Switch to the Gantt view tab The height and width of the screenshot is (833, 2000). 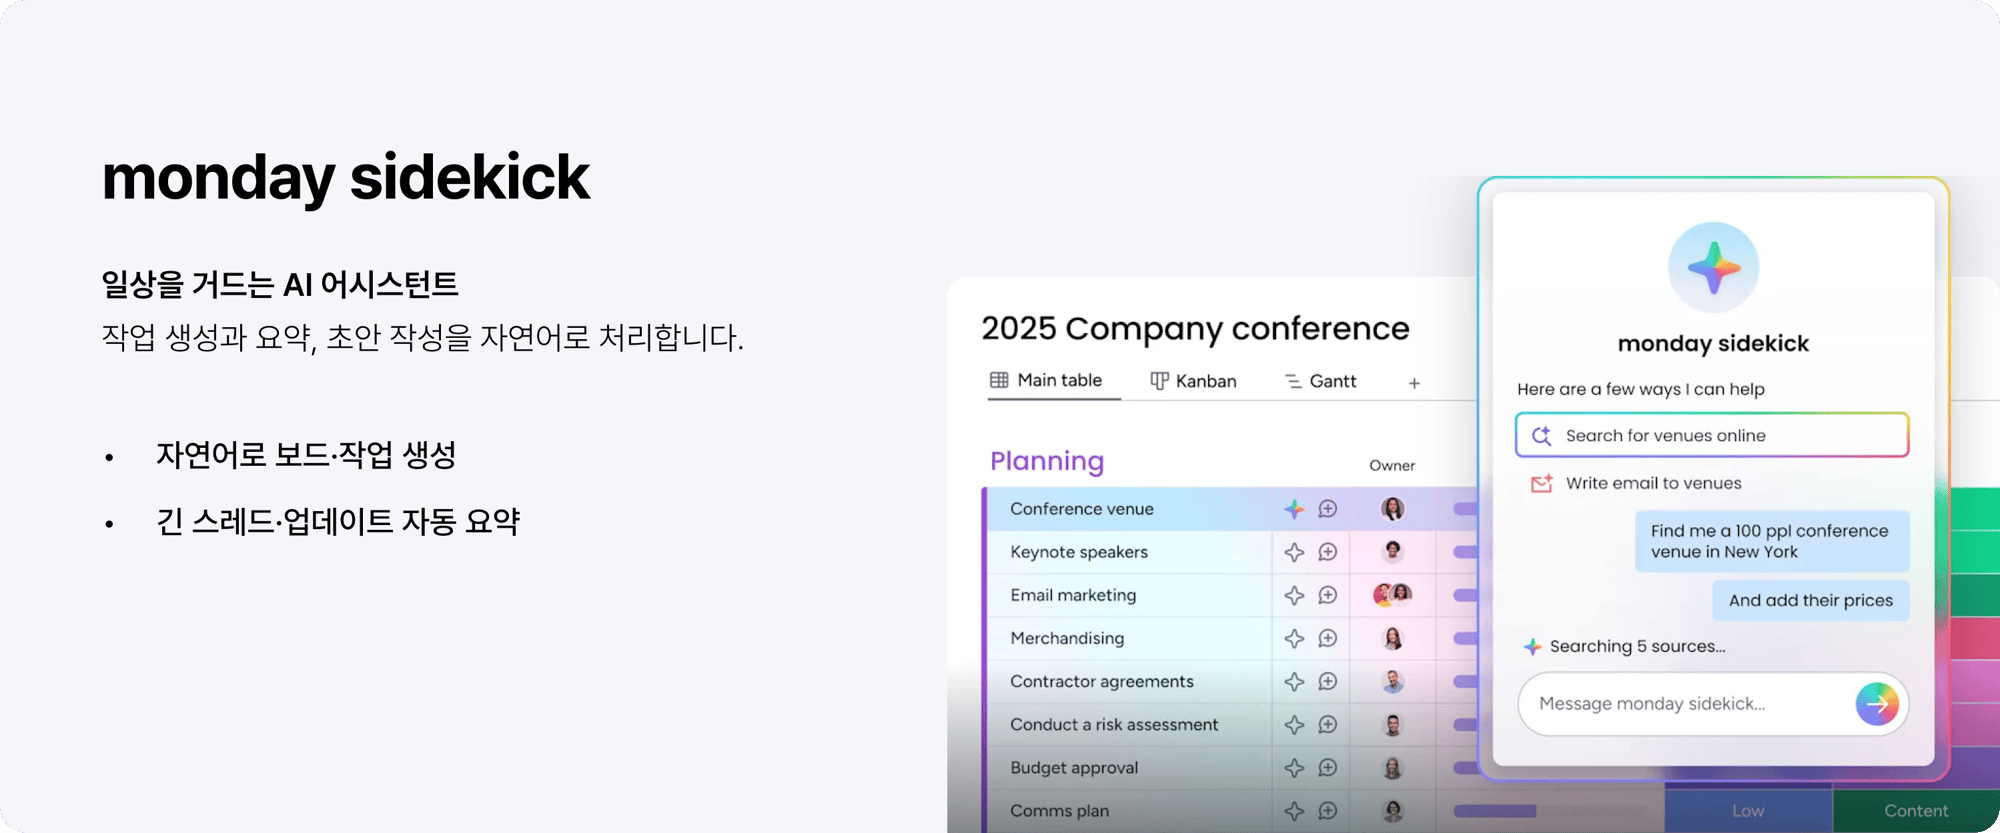tap(1320, 381)
